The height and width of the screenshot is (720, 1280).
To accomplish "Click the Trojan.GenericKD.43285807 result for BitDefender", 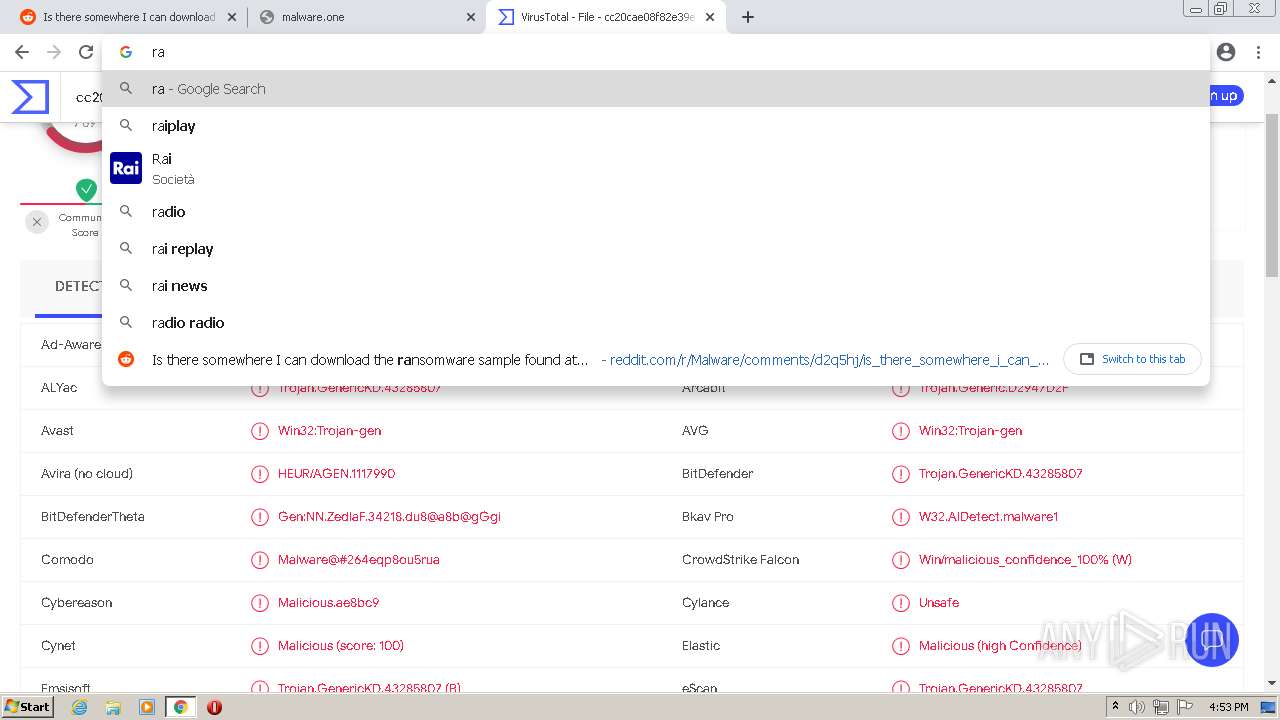I will click(x=1000, y=474).
